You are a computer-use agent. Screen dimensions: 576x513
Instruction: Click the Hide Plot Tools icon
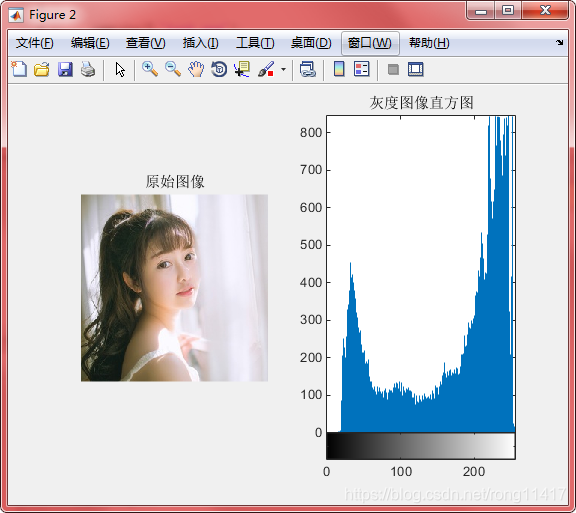click(x=393, y=69)
